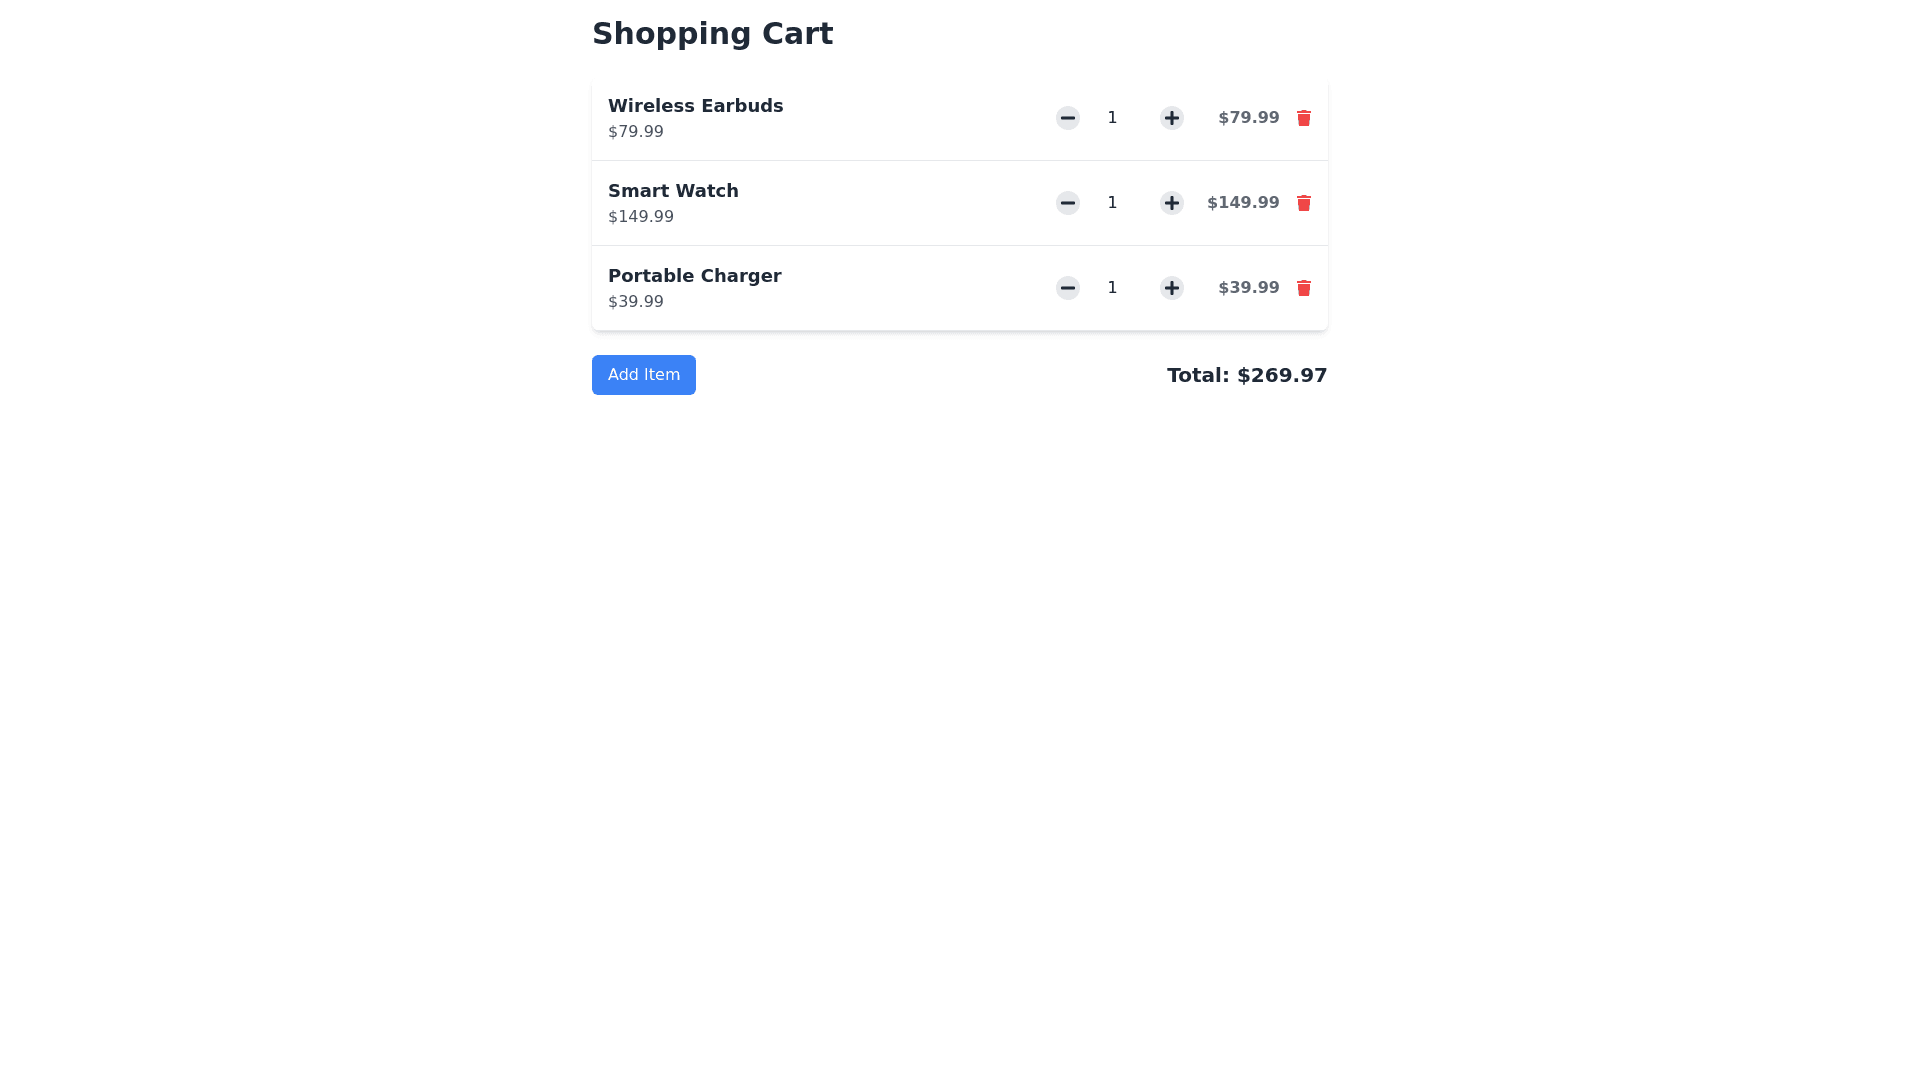Reduce Portable Charger quantity by one

1067,288
